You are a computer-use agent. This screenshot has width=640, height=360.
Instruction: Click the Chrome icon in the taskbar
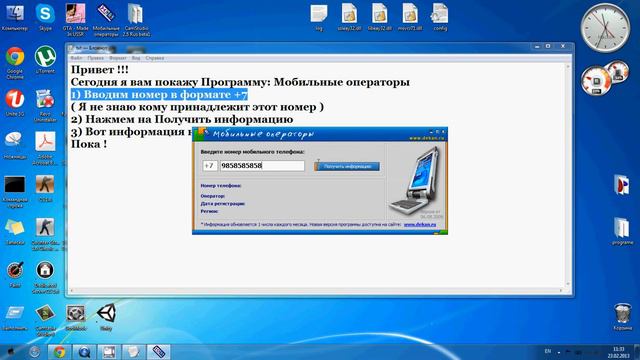tap(59, 352)
